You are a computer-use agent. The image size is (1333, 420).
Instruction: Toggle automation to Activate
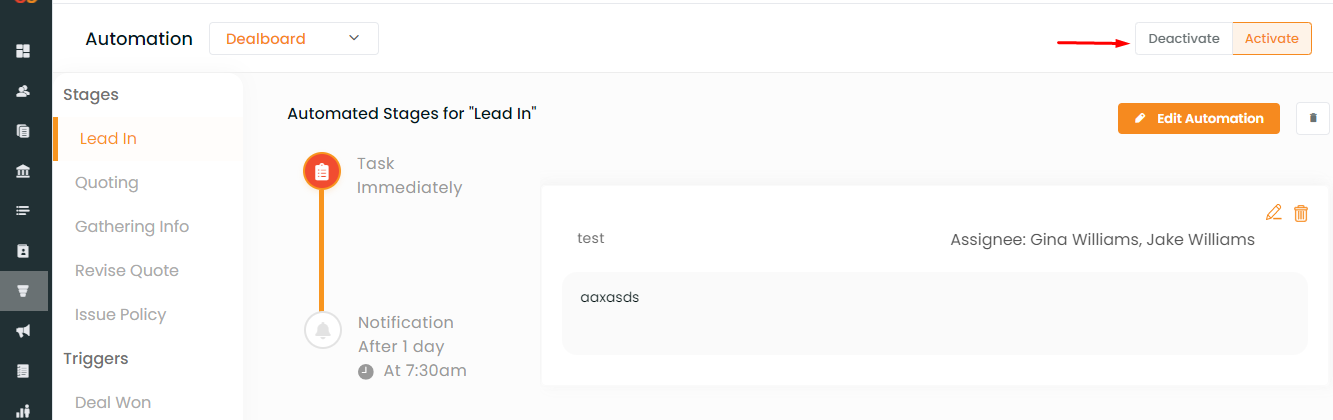[1271, 39]
